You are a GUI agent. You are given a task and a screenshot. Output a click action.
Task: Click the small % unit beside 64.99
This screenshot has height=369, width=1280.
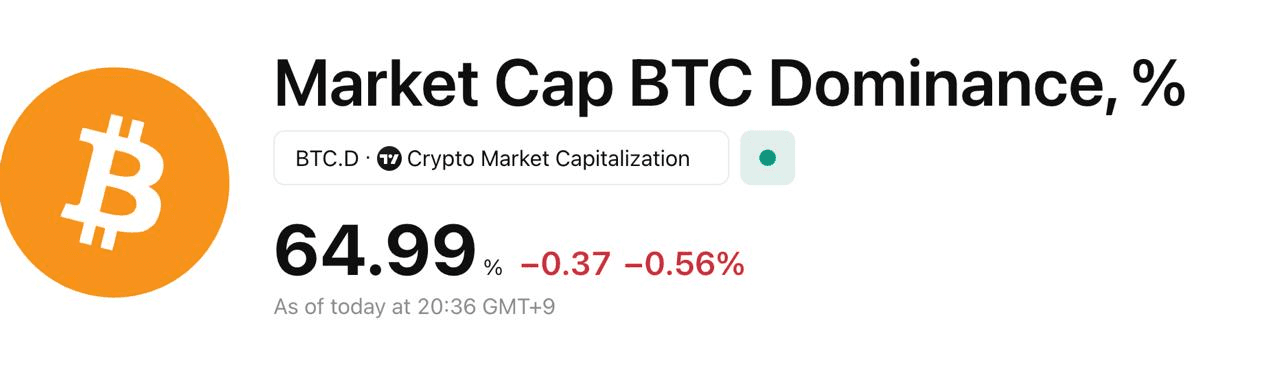493,268
